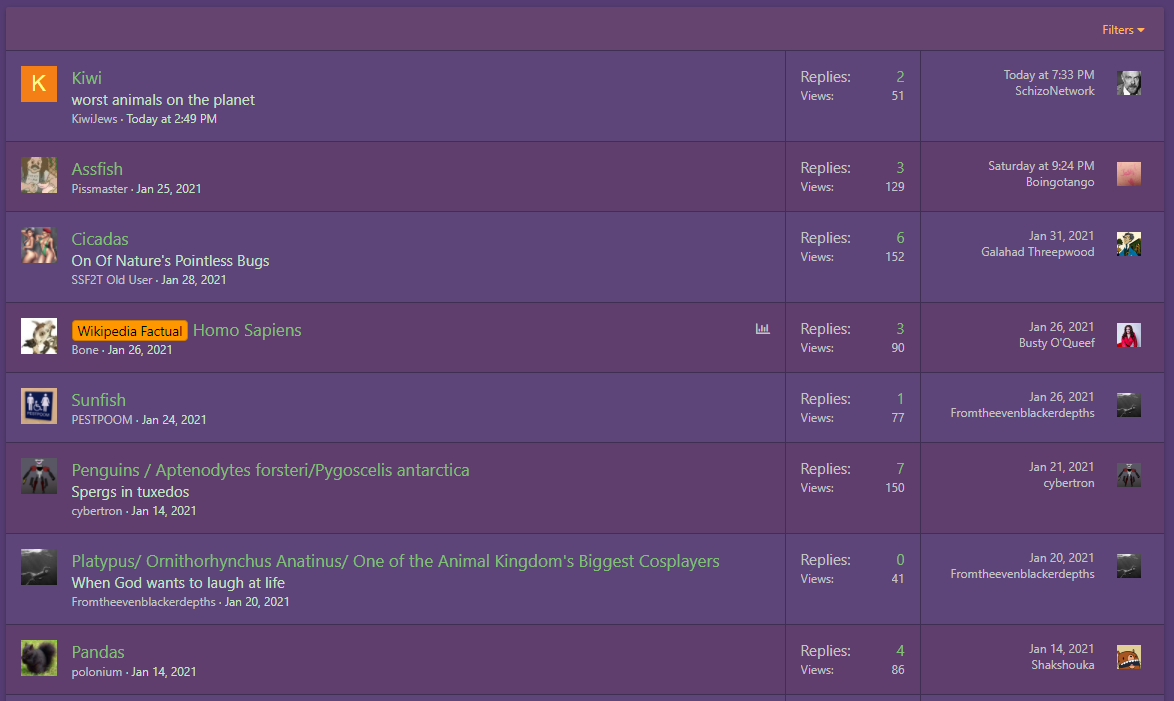Click 'On Of Nature's Pointless Bugs' snippet

point(170,261)
